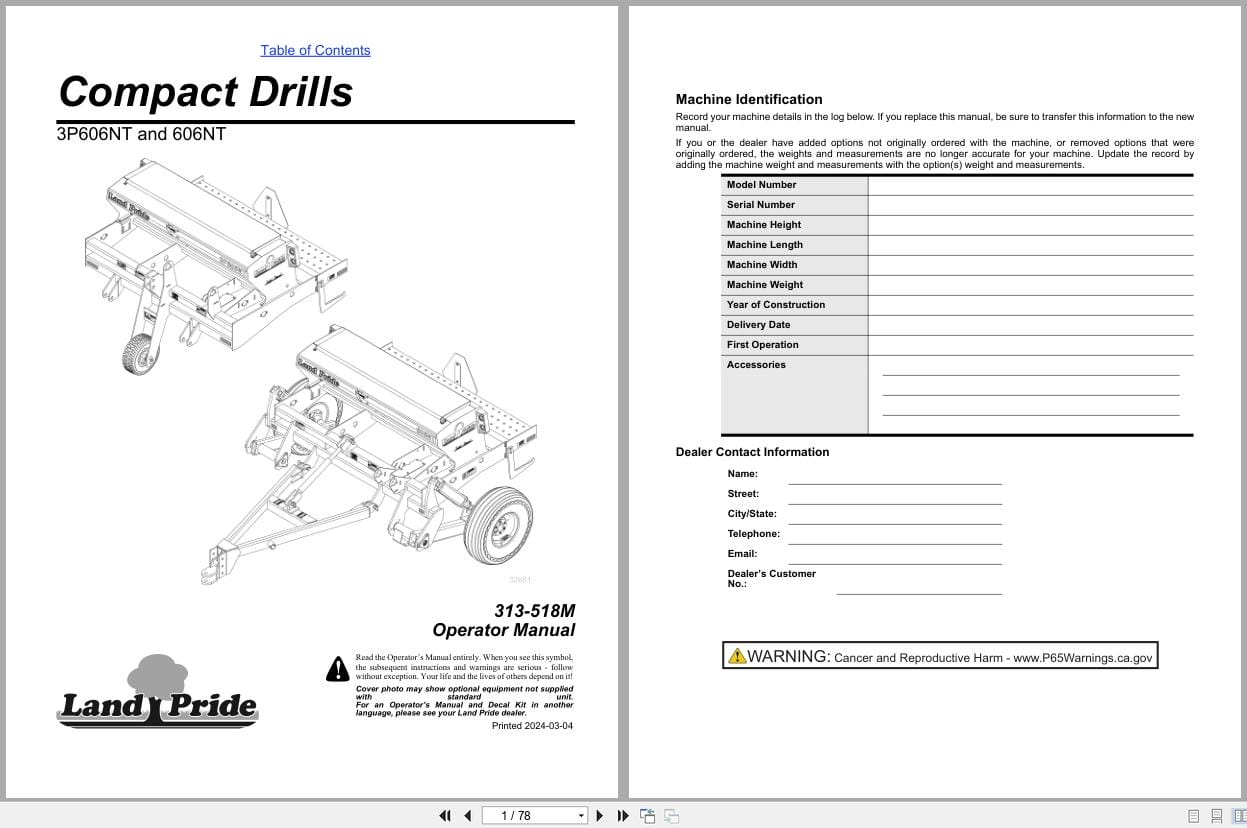1247x828 pixels.
Task: Click the 3-point compact drill illustration
Action: [215, 265]
